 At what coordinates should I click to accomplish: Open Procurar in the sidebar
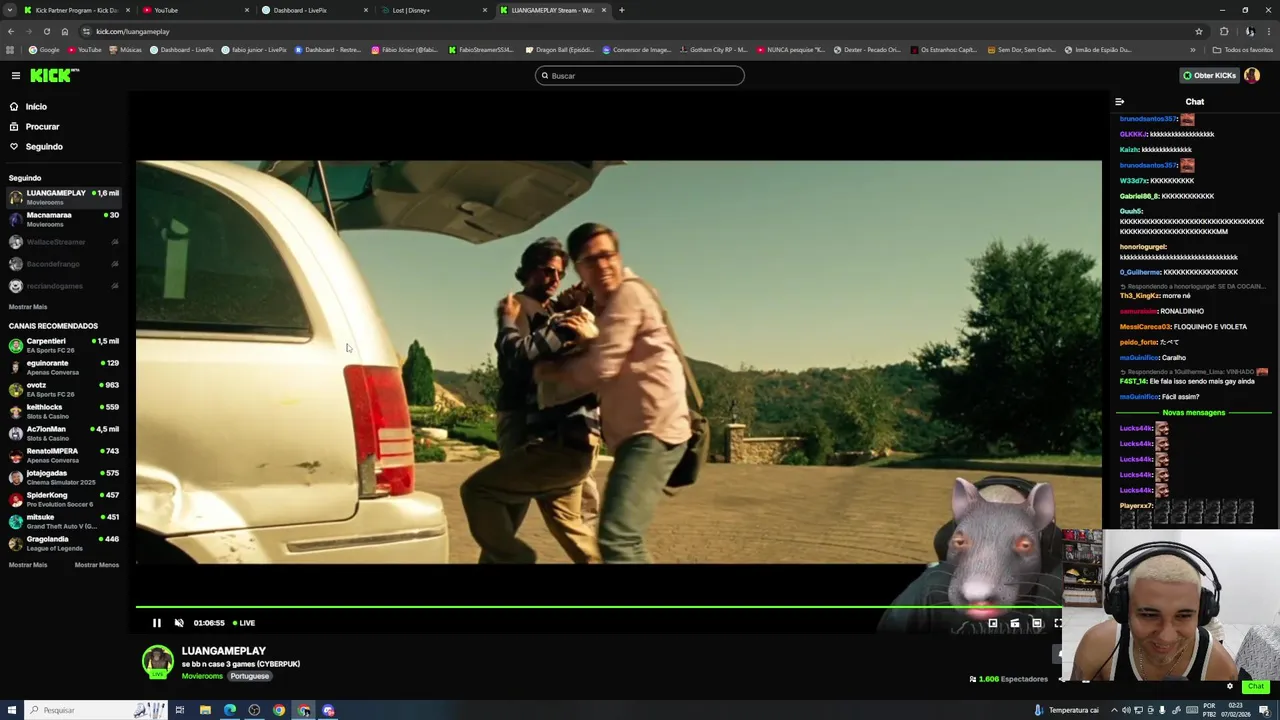[x=42, y=127]
